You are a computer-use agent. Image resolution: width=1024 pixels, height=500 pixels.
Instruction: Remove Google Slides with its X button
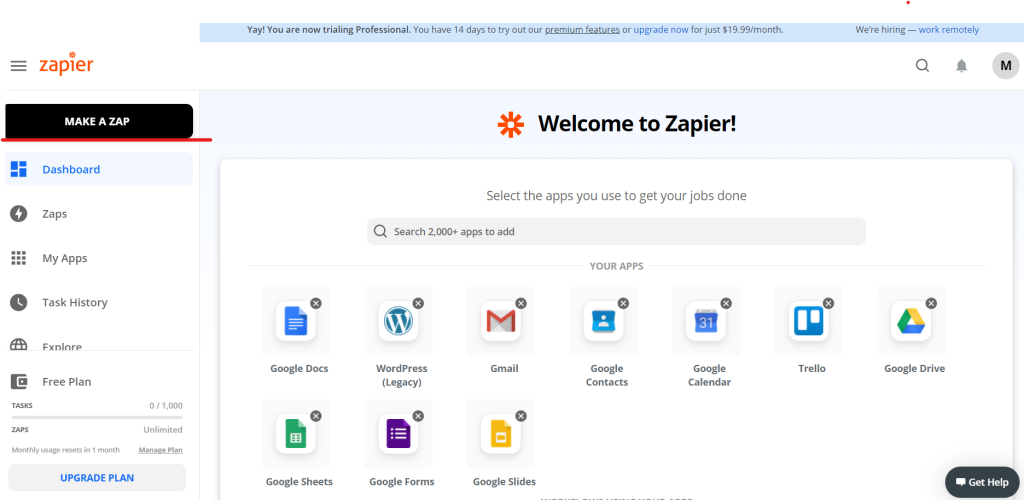click(x=521, y=416)
